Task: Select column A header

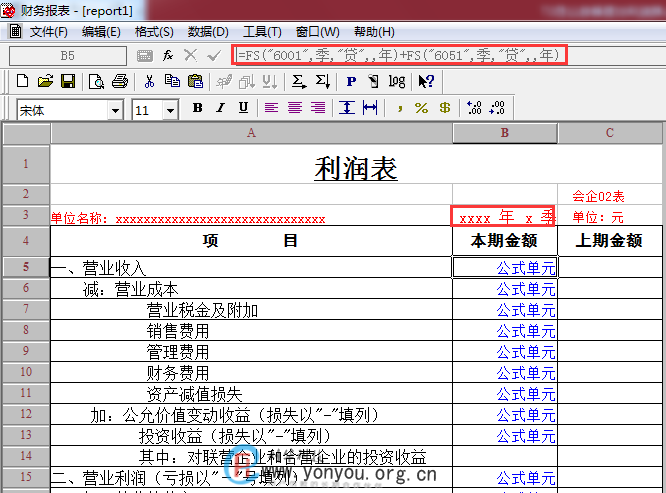Action: click(x=251, y=133)
